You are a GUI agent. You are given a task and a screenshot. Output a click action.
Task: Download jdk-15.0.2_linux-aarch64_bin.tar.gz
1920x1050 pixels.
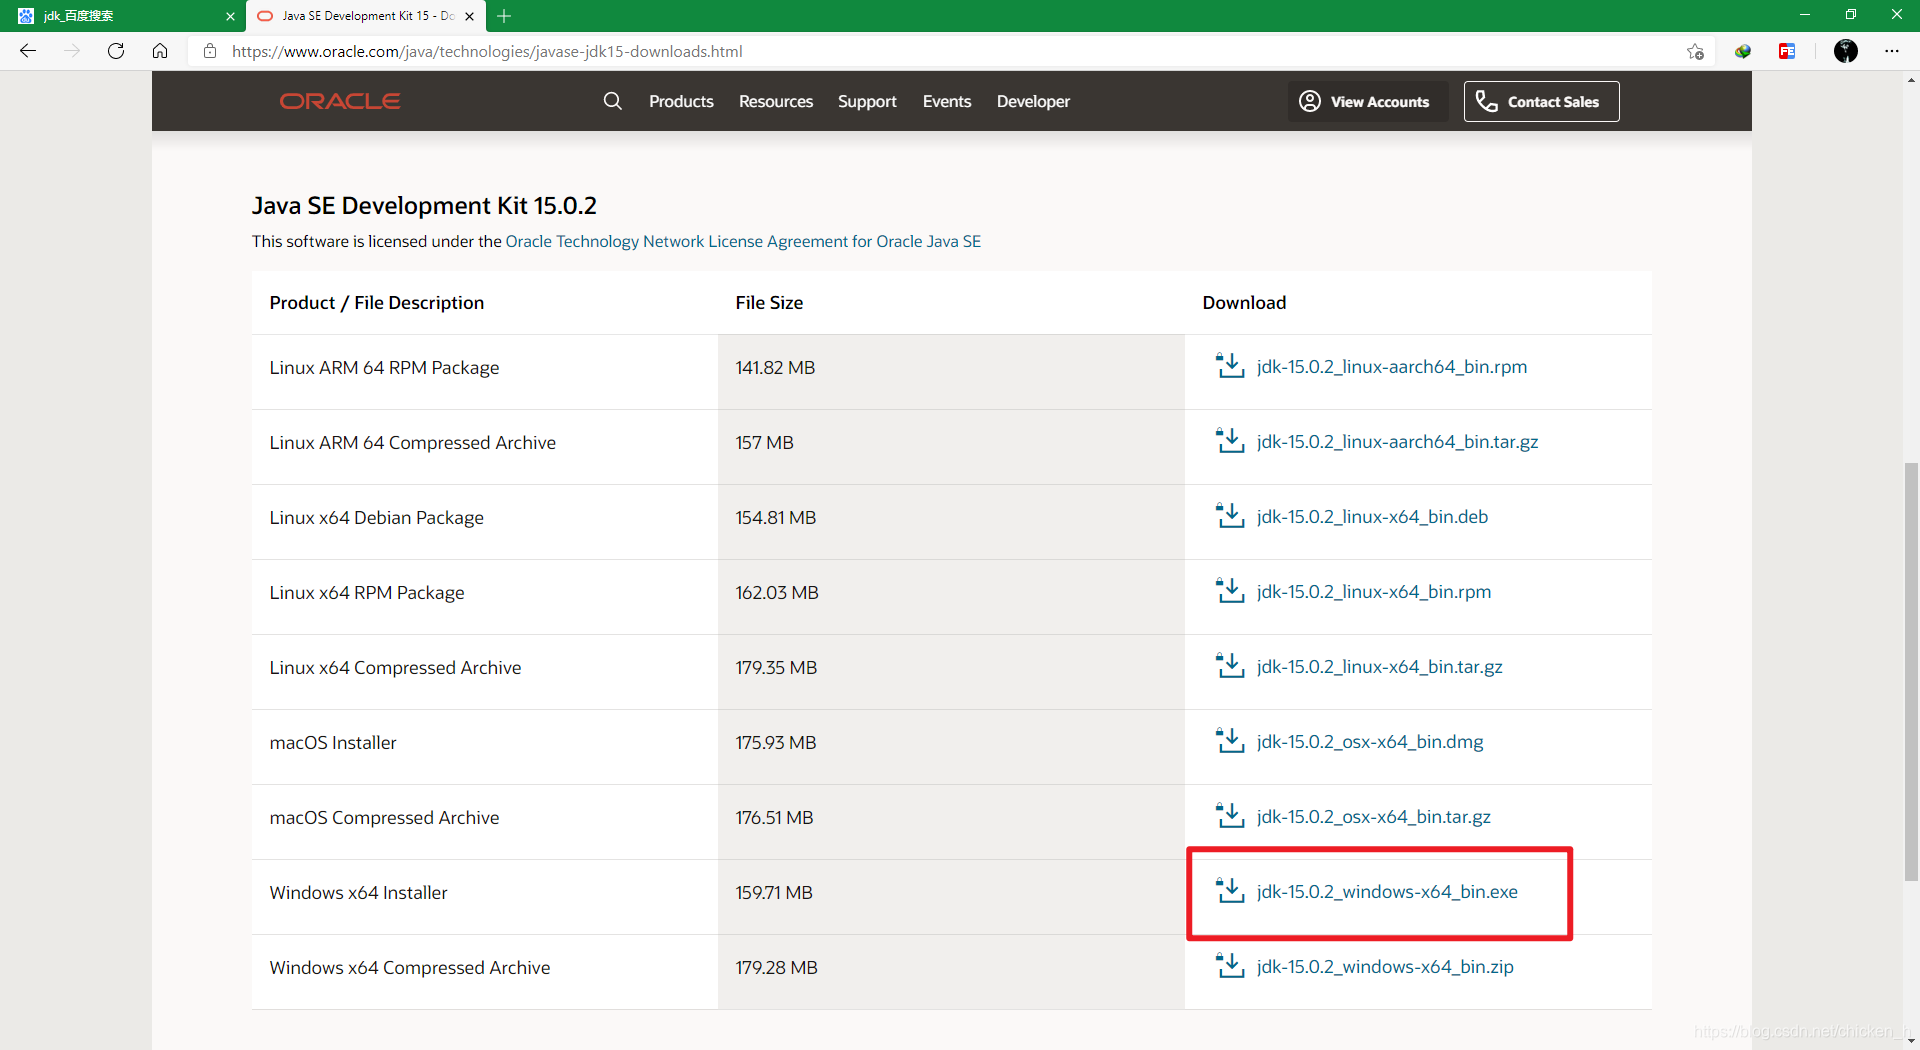(1397, 442)
